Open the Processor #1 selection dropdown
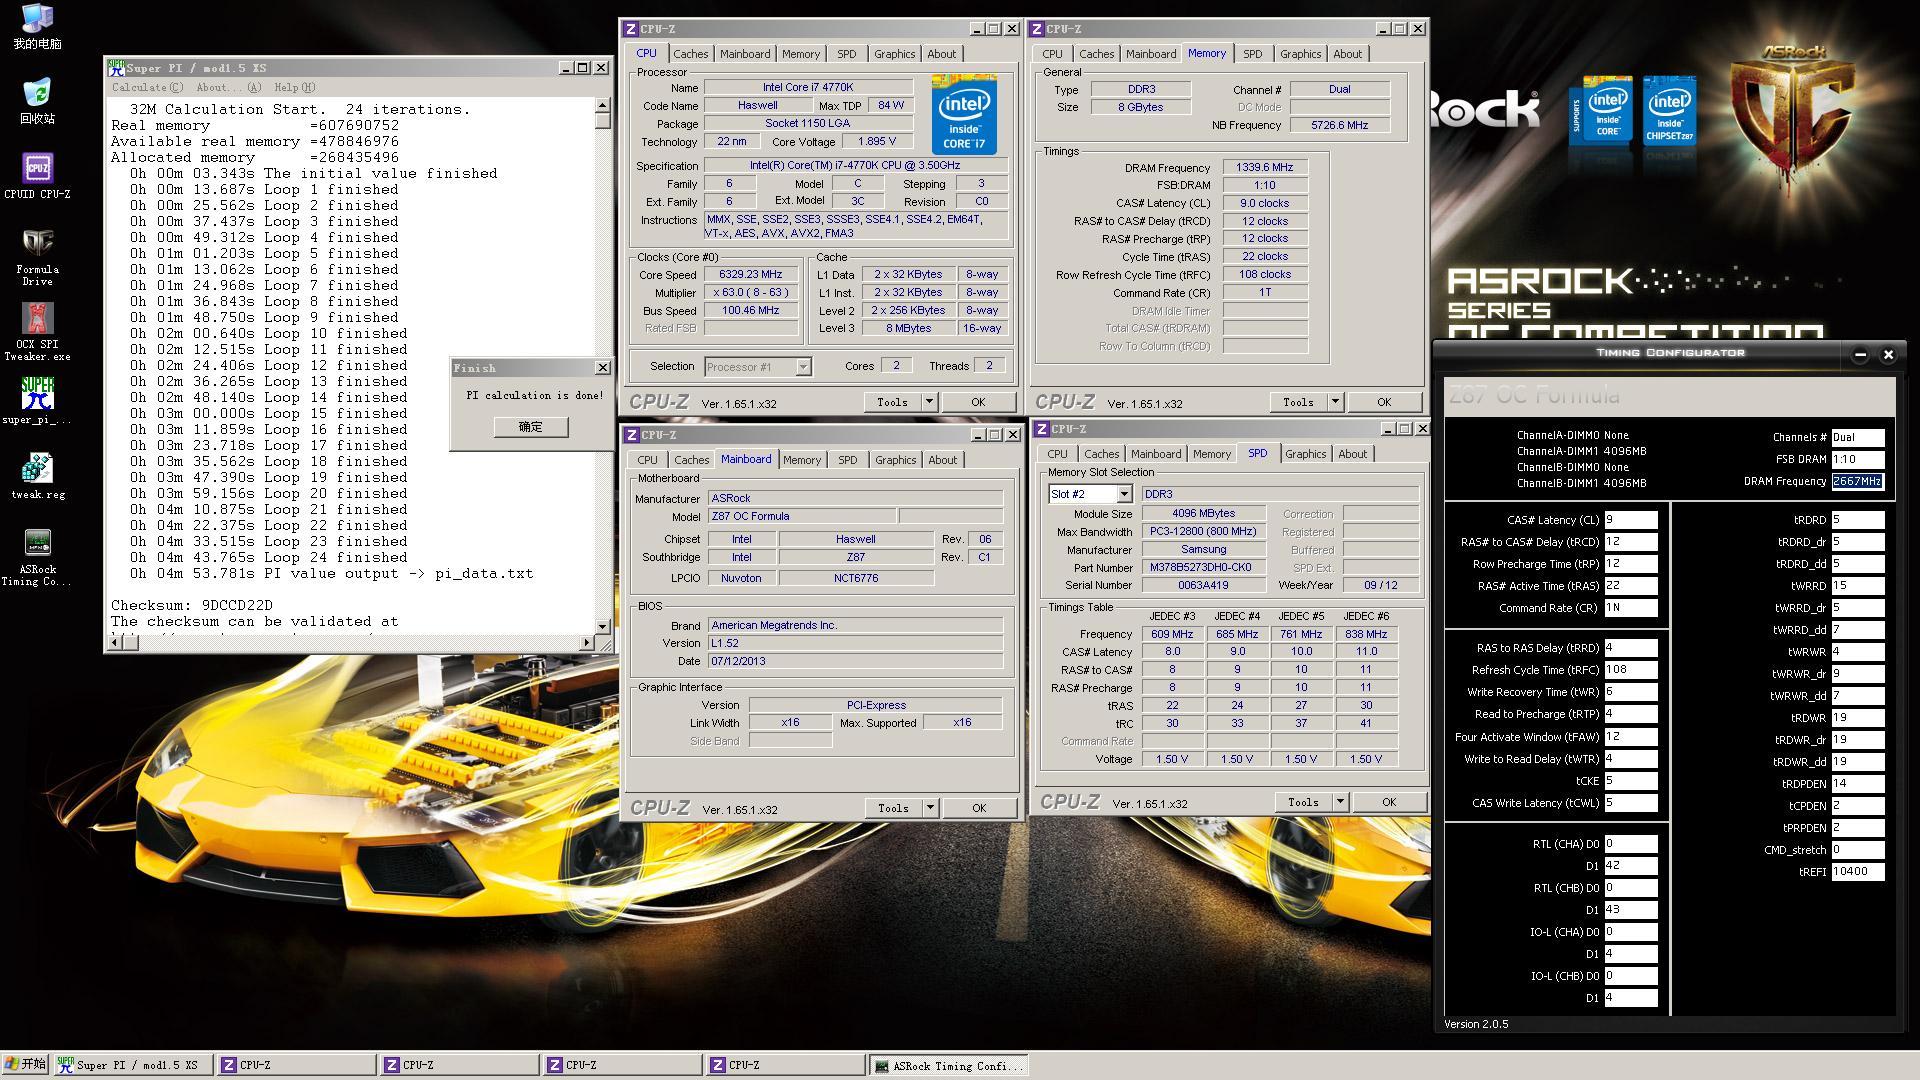Screen dimensions: 1920x1080 (803, 367)
